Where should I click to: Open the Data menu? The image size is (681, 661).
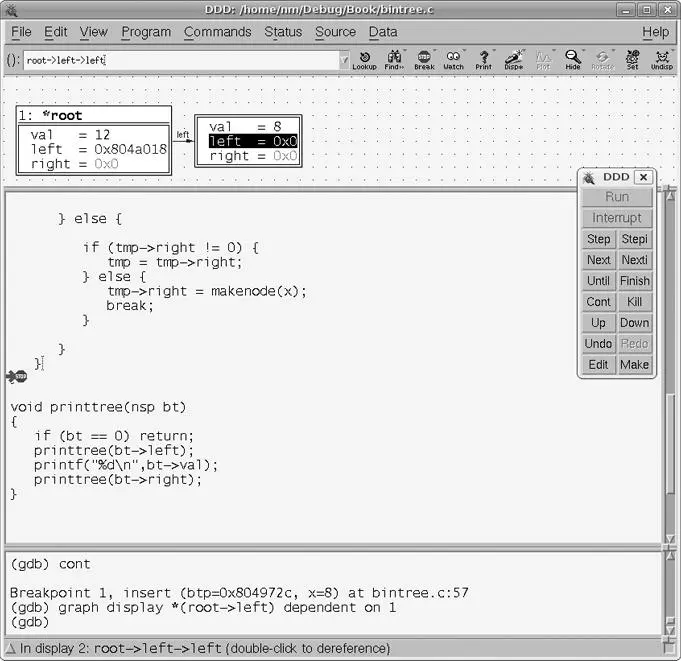point(383,32)
